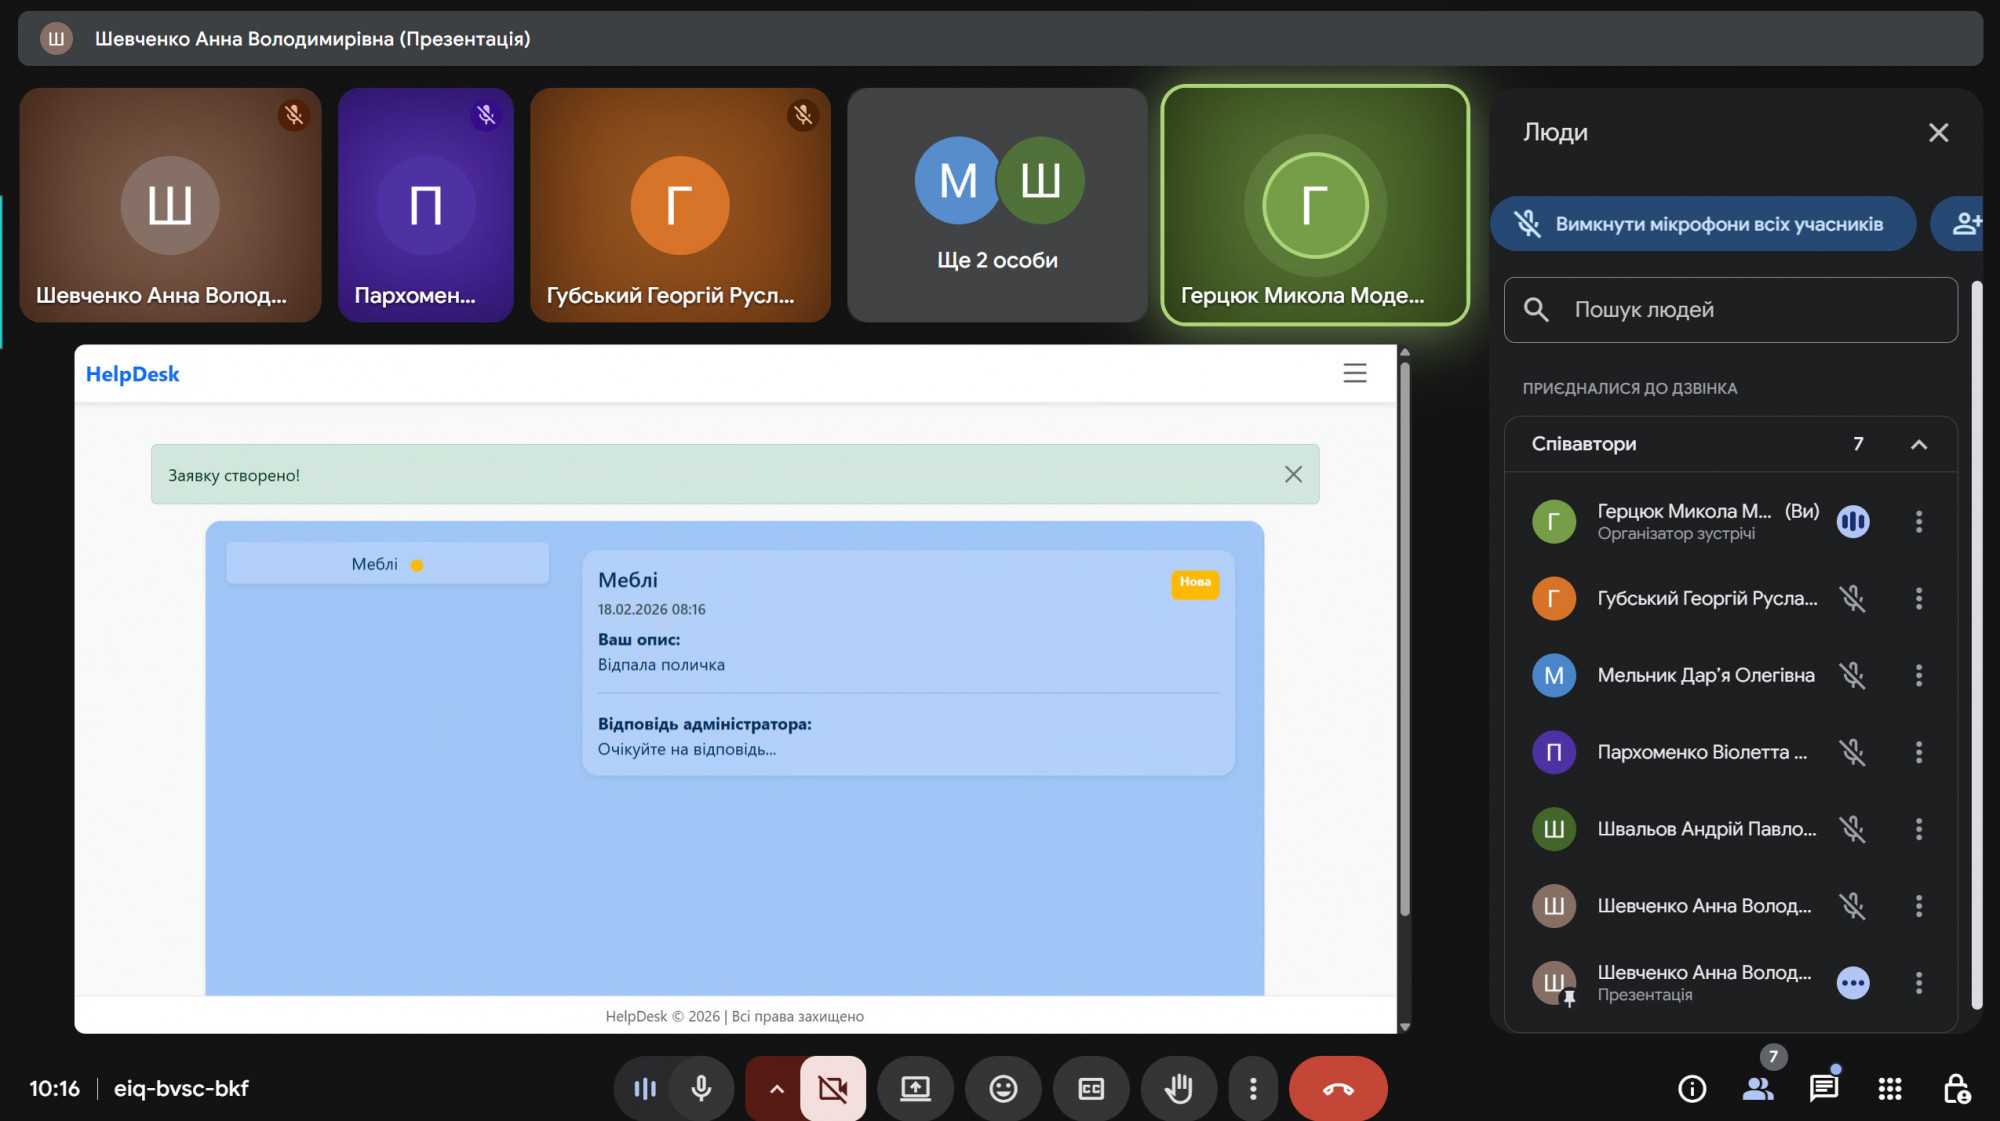Toggle closed captions

tap(1091, 1088)
